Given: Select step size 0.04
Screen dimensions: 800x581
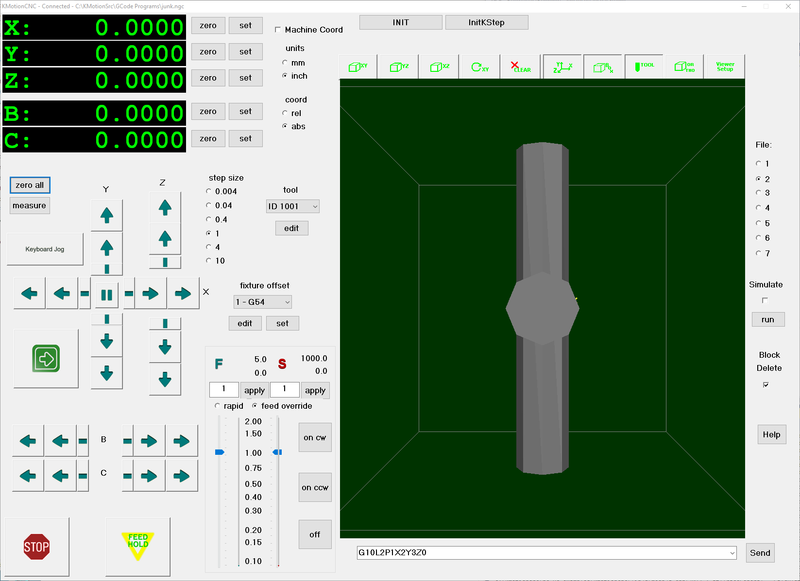Looking at the screenshot, I should (210, 203).
